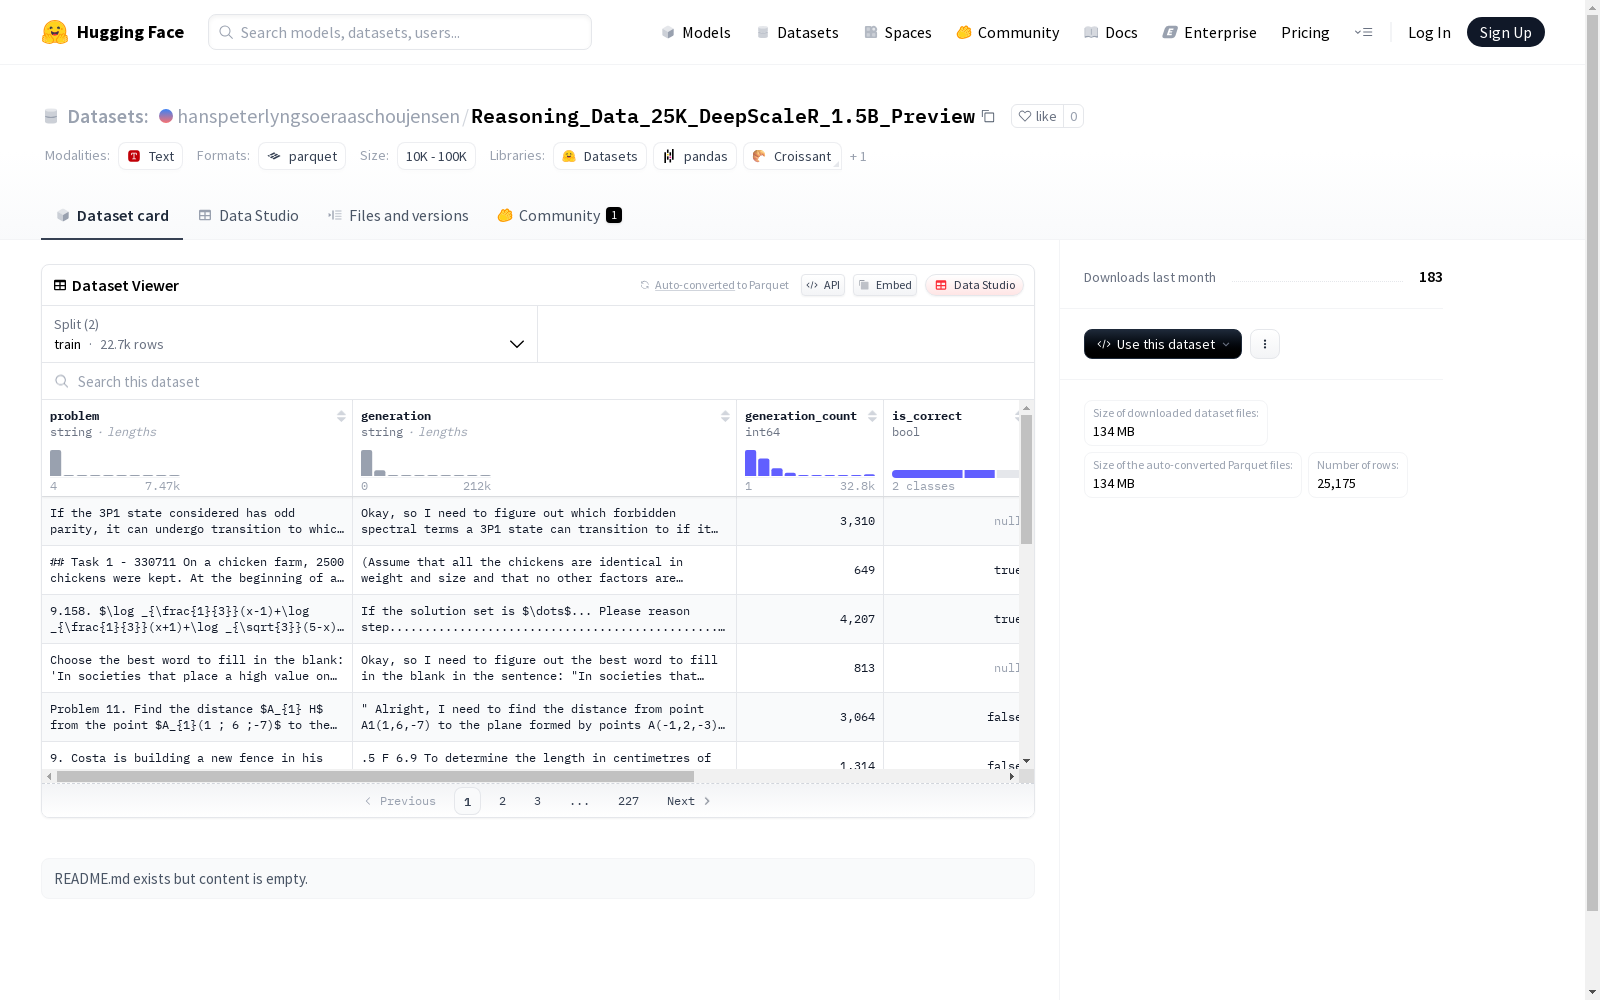Screen dimensions: 1600x1000
Task: Open the Enterprise navigation item
Action: click(x=1209, y=32)
